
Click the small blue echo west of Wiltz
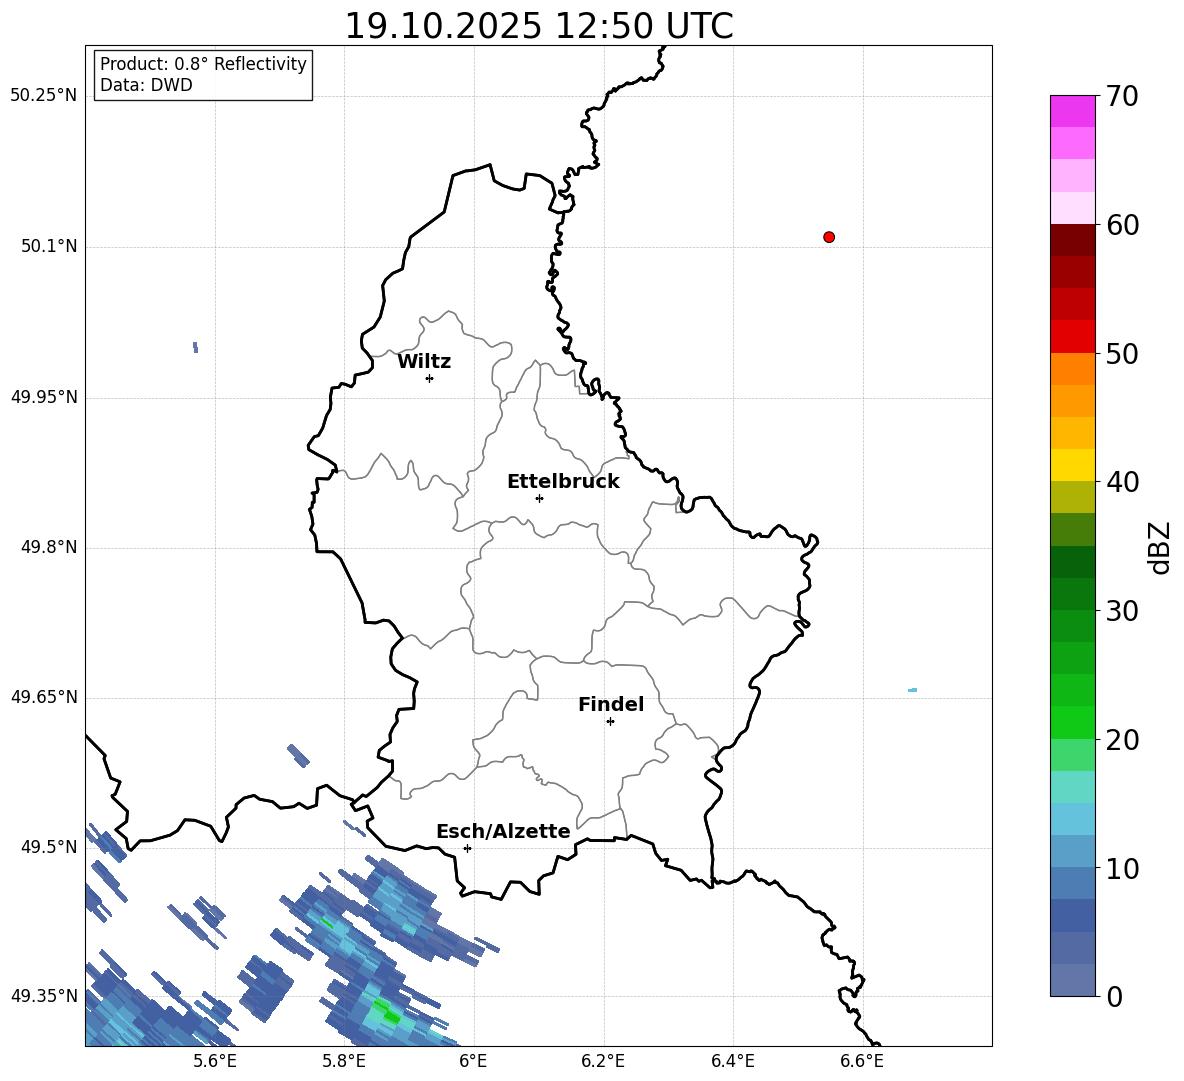click(196, 347)
